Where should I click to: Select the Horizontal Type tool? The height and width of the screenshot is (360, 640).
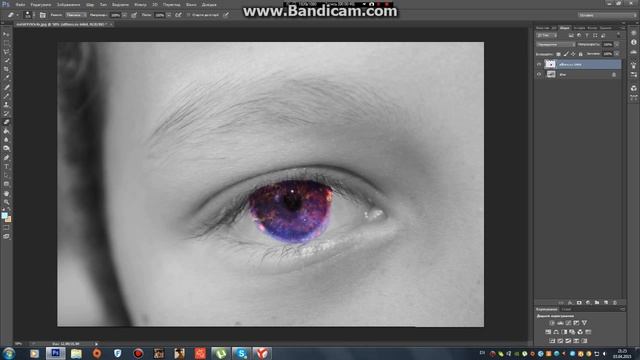[6, 167]
